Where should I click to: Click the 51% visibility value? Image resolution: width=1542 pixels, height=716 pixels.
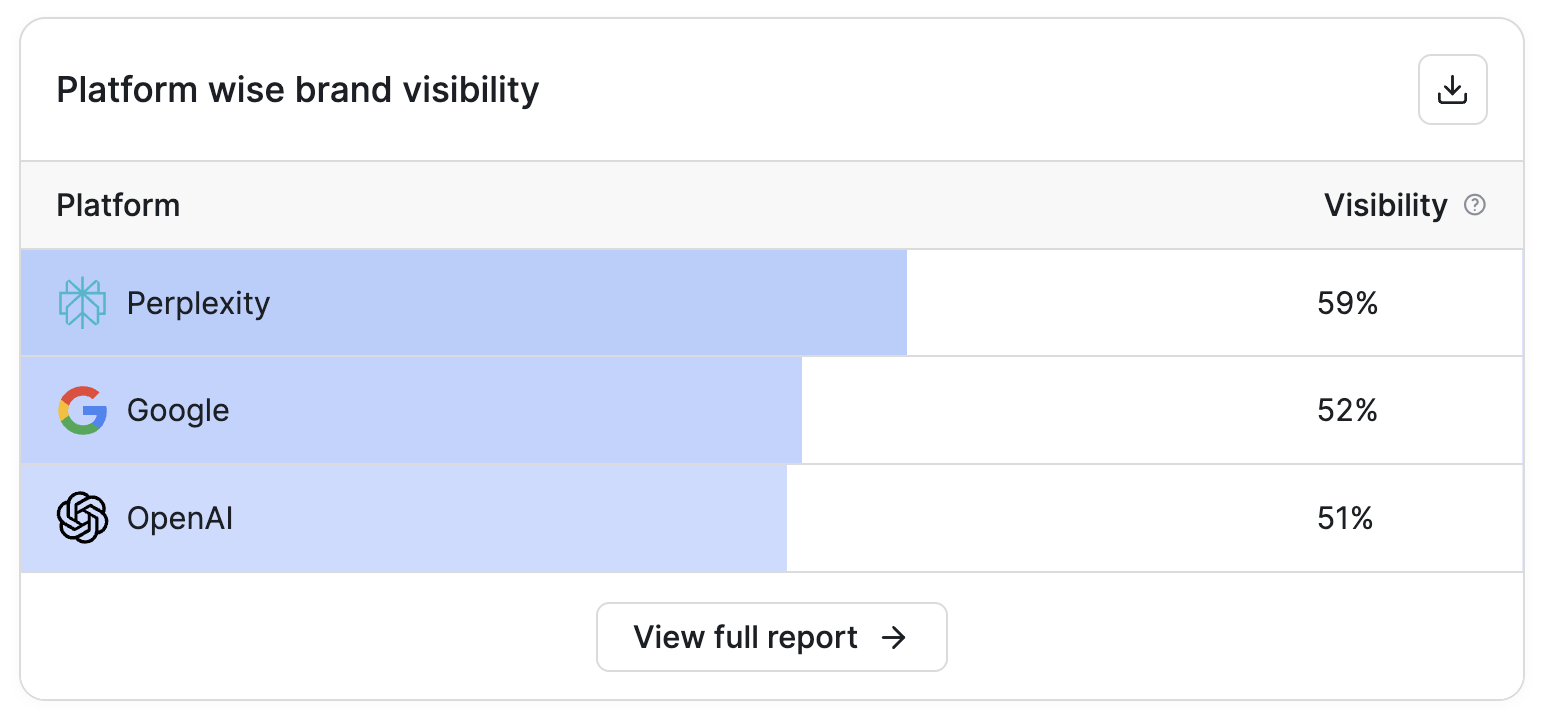[1345, 518]
